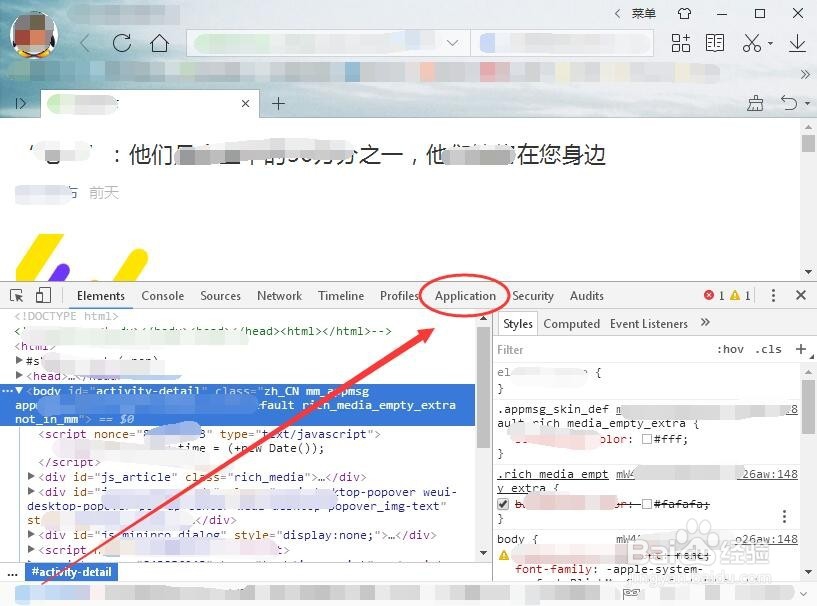
Task: Go to the home page icon
Action: coord(159,43)
